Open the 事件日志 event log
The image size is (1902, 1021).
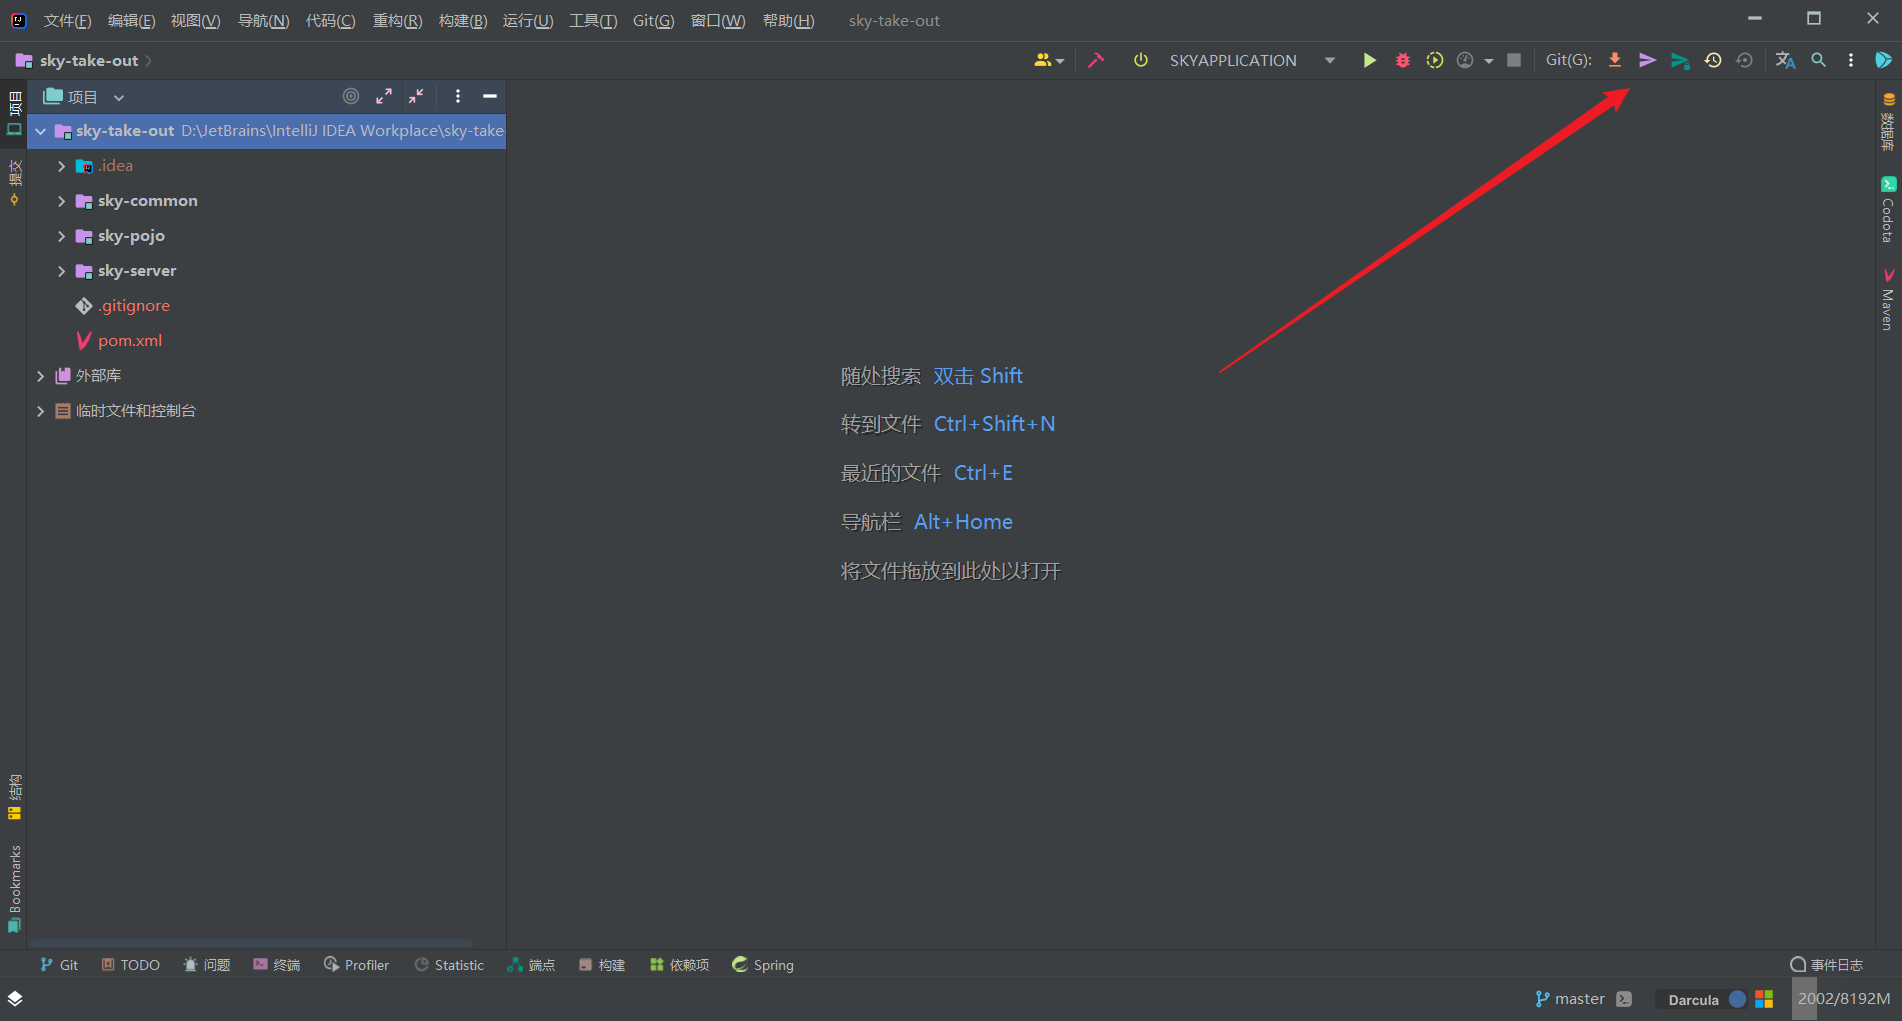tap(1827, 965)
